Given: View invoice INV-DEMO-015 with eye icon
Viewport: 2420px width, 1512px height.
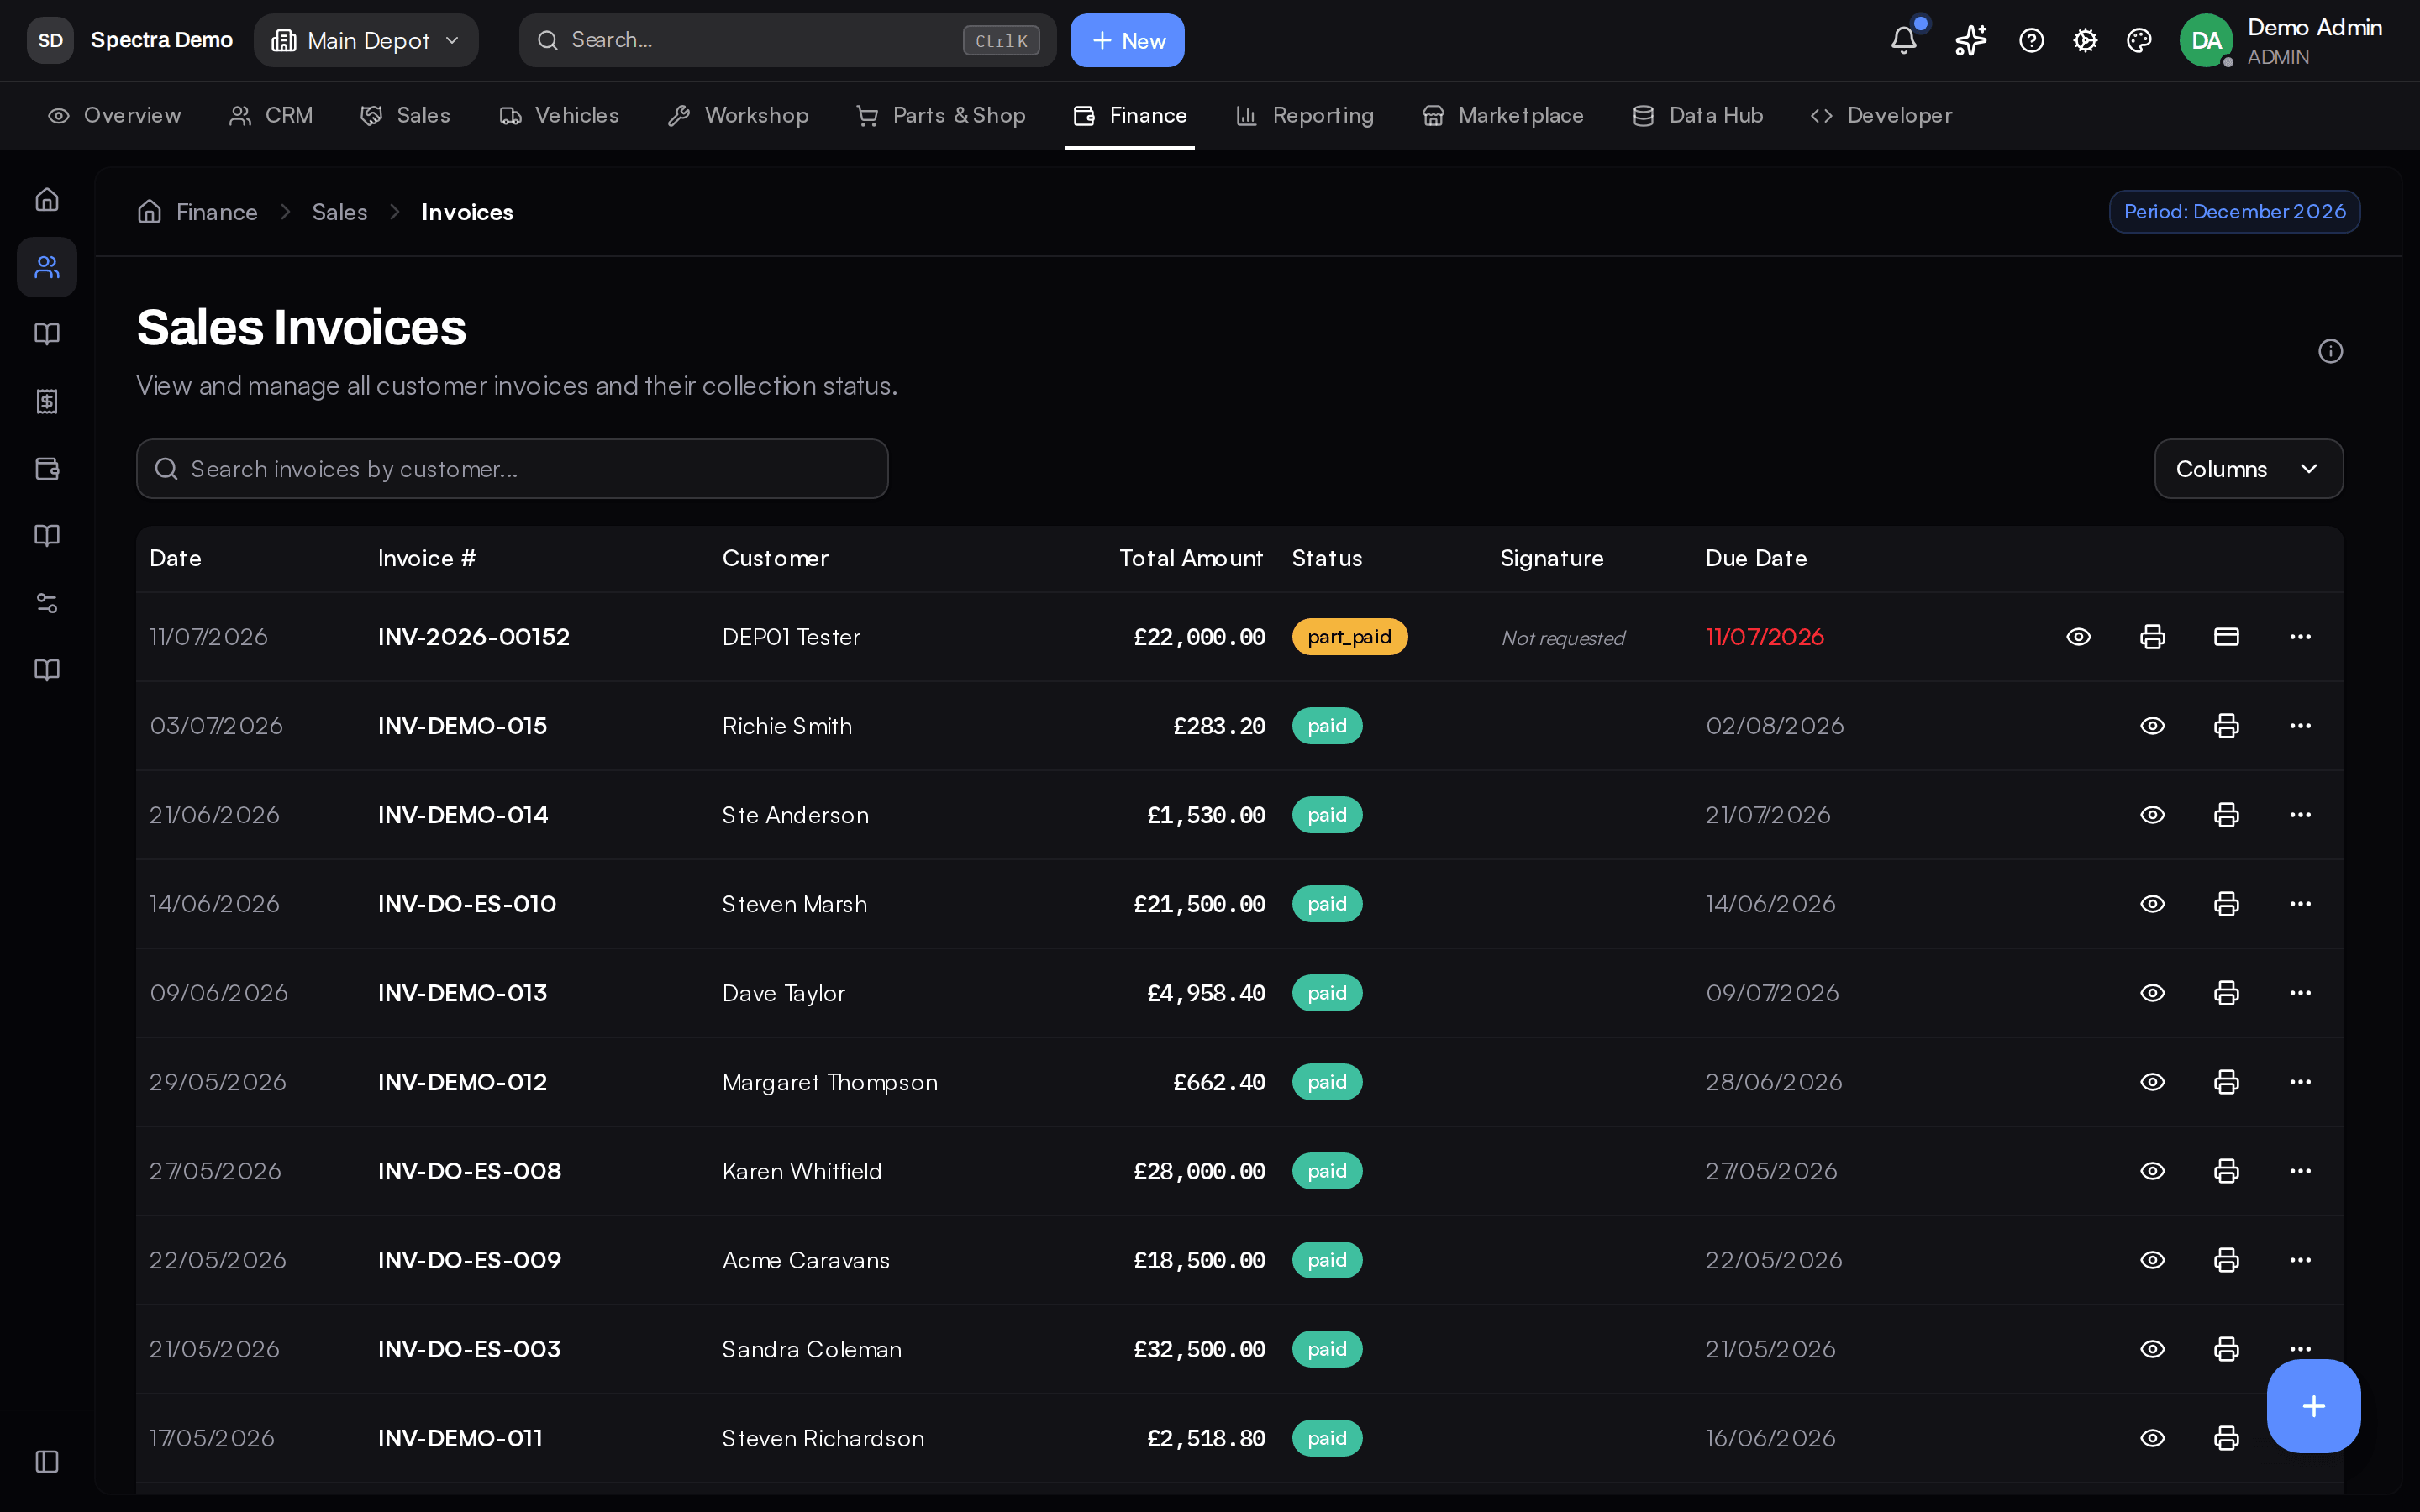Looking at the screenshot, I should coord(2152,726).
